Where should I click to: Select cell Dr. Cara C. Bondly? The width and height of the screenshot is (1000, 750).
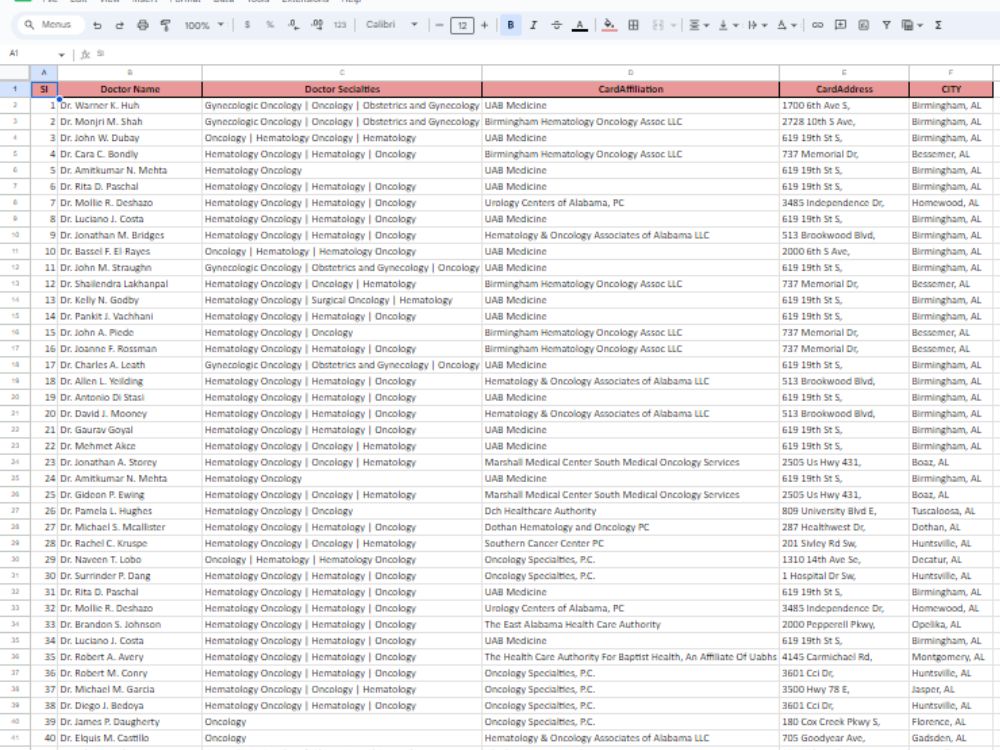coord(129,154)
